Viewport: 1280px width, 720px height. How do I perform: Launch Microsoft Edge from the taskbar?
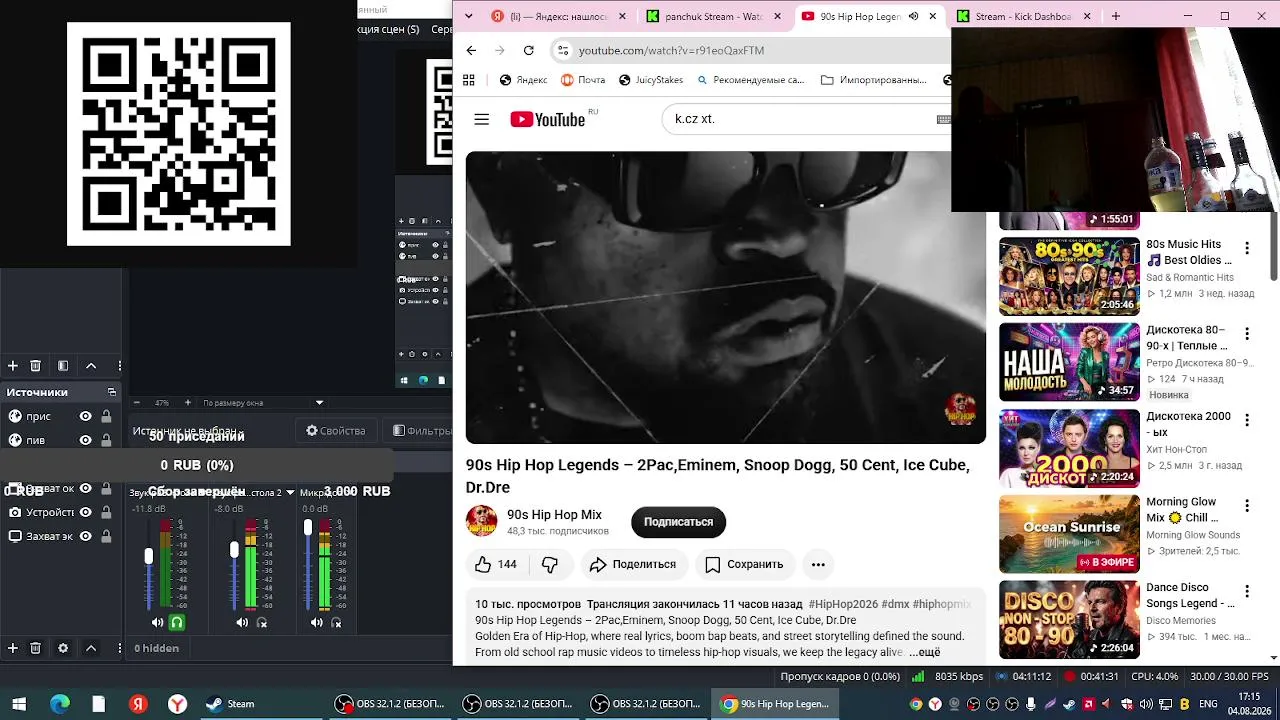pos(60,704)
